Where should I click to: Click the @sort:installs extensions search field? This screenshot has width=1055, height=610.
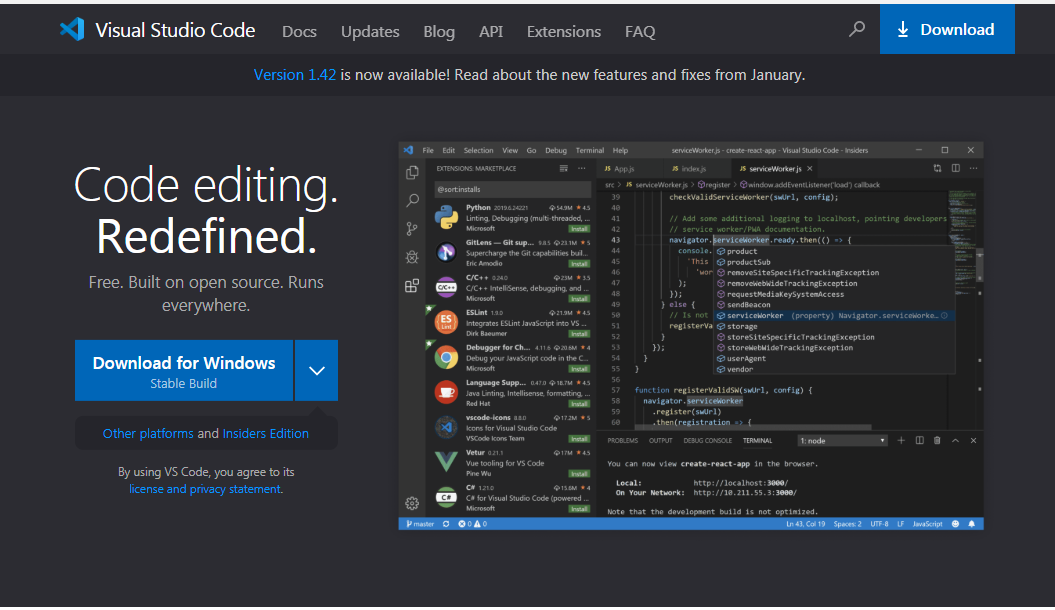coord(511,189)
